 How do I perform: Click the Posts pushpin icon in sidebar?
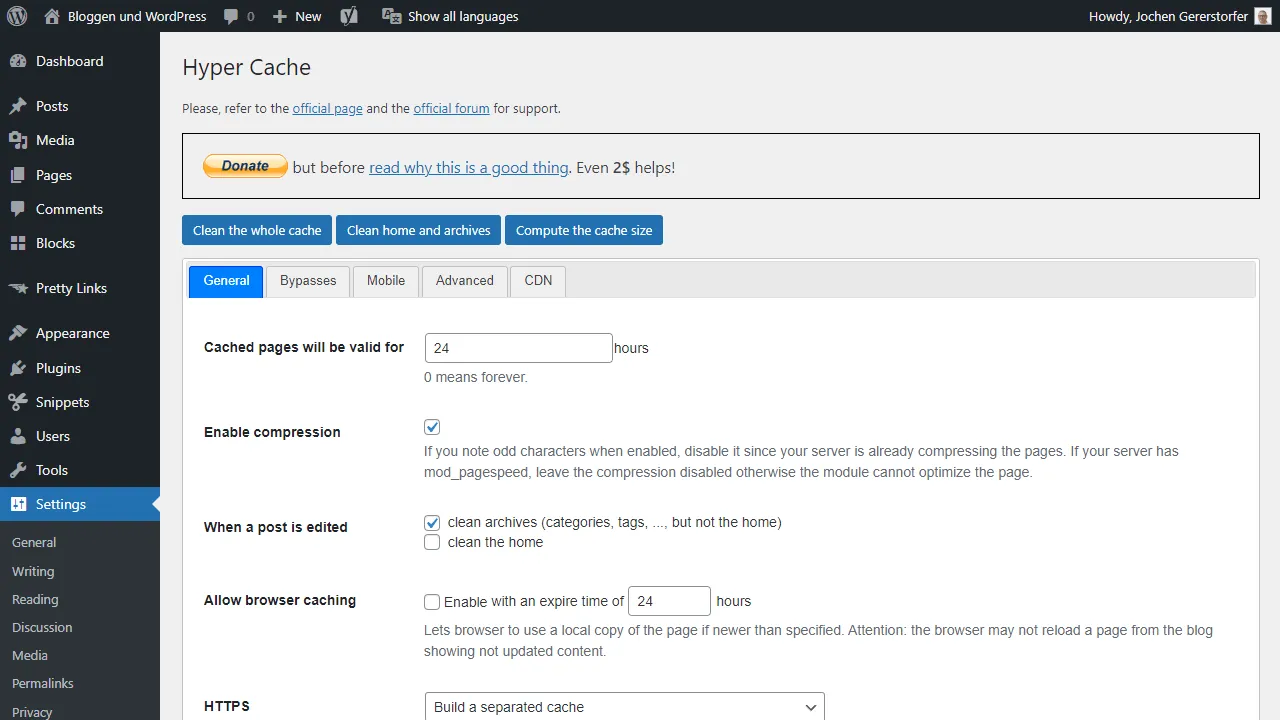pos(18,106)
